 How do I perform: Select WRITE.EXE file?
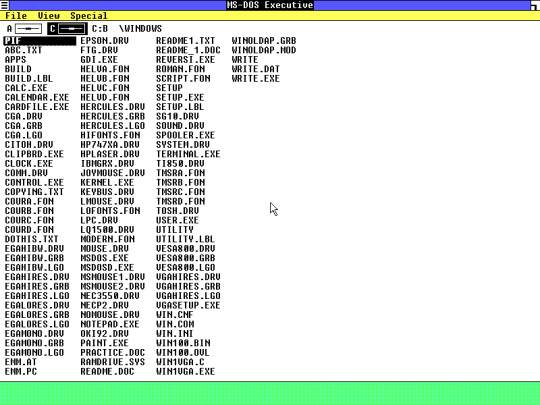tap(256, 79)
